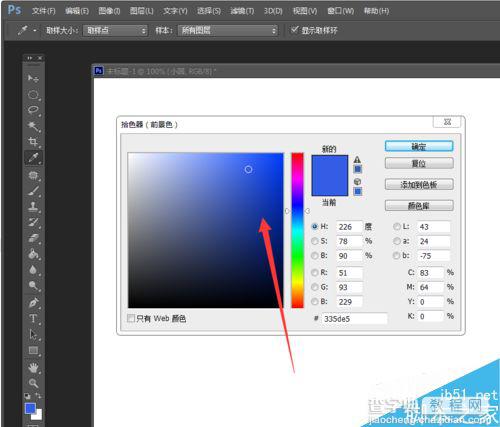Click the not web-safe cube icon
The image size is (500, 427).
click(357, 181)
